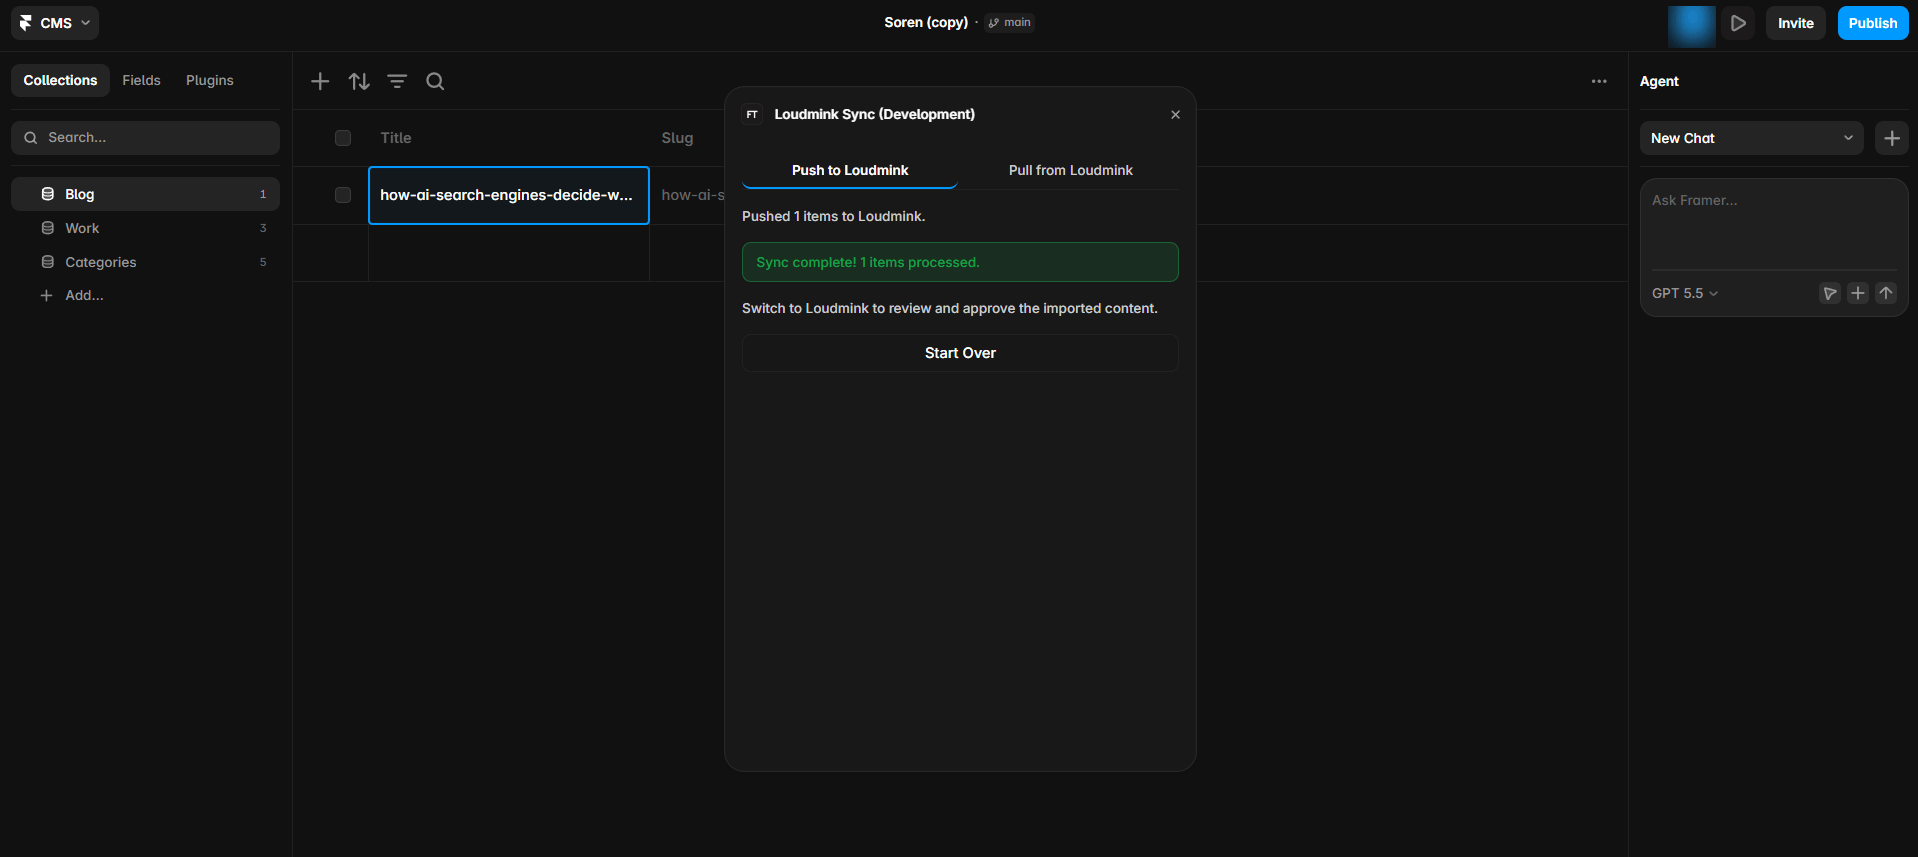Add attachment with plus in Agent box
Image resolution: width=1918 pixels, height=857 pixels.
pyautogui.click(x=1858, y=293)
